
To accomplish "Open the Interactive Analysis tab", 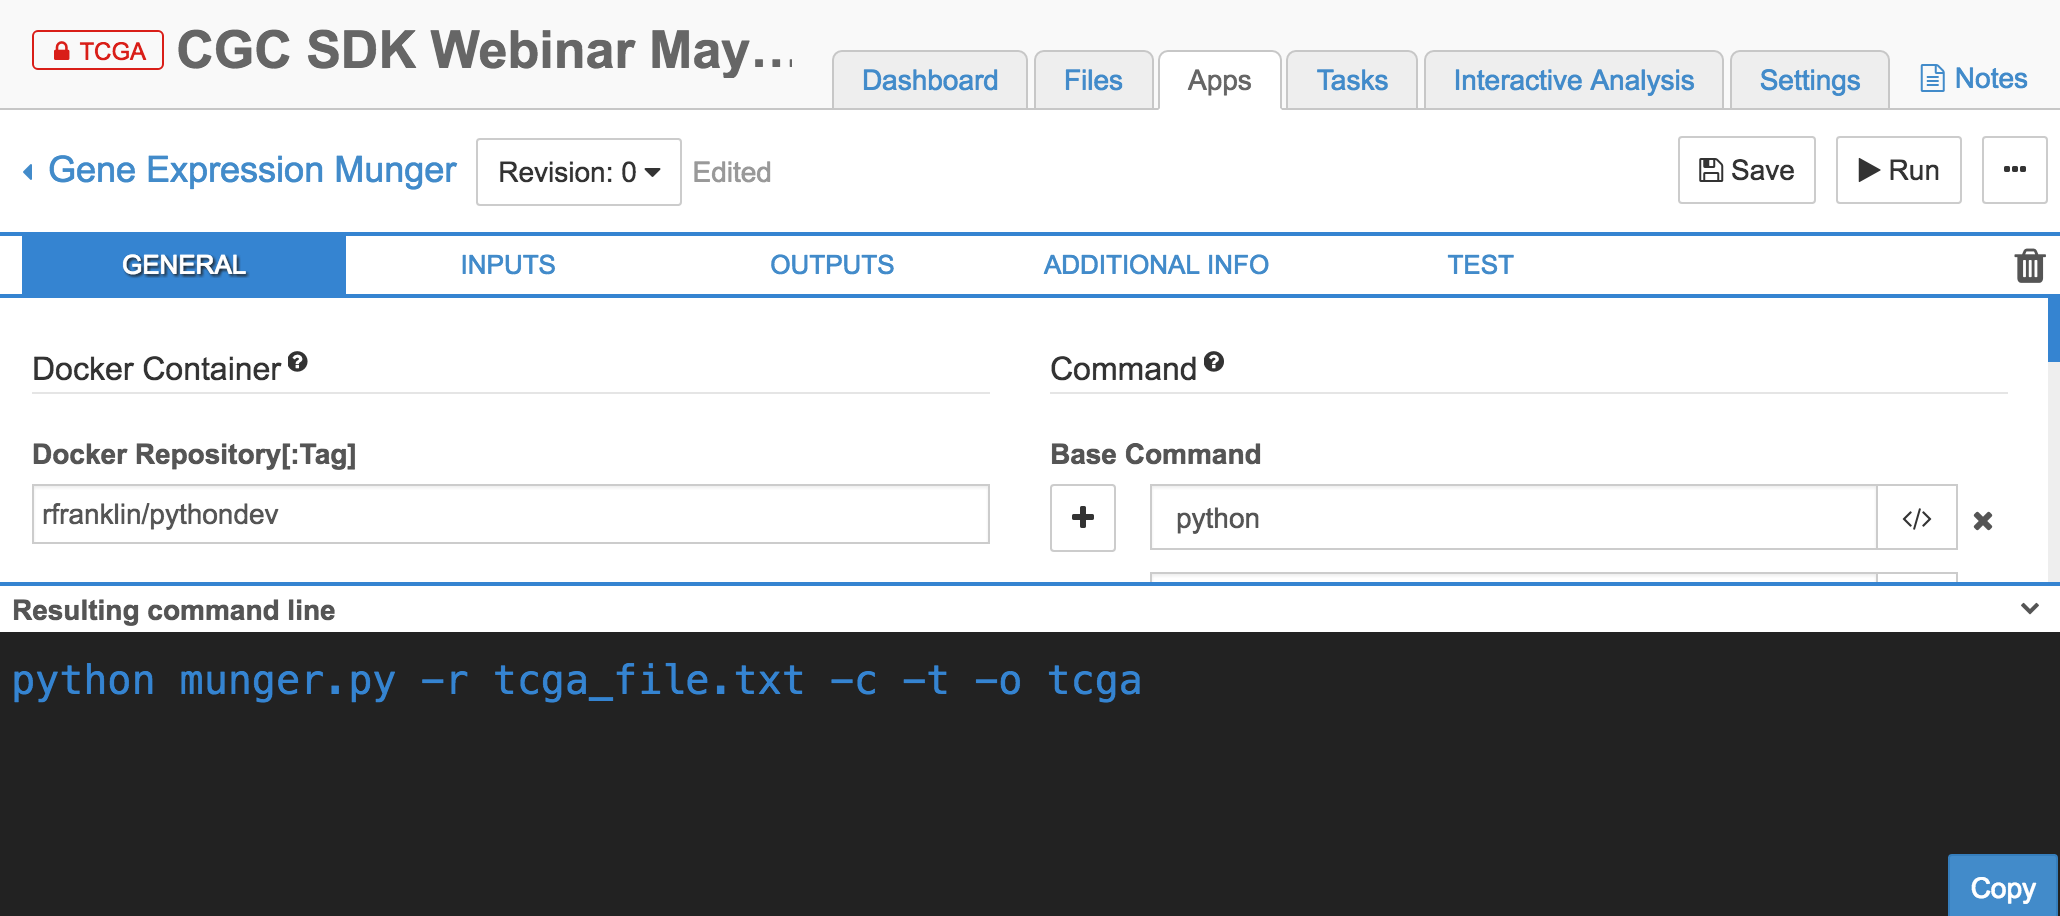I will (1574, 80).
